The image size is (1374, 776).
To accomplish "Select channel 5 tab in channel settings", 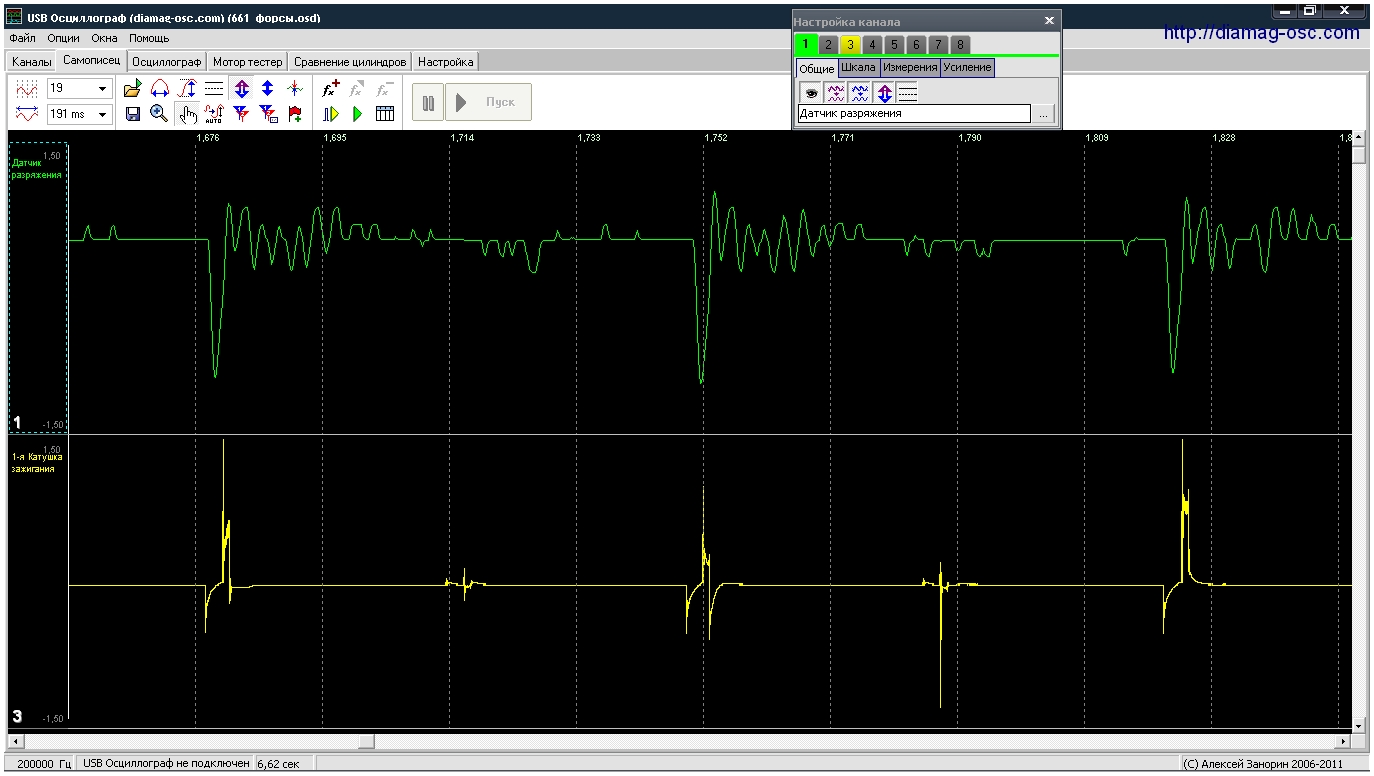I will pos(894,45).
